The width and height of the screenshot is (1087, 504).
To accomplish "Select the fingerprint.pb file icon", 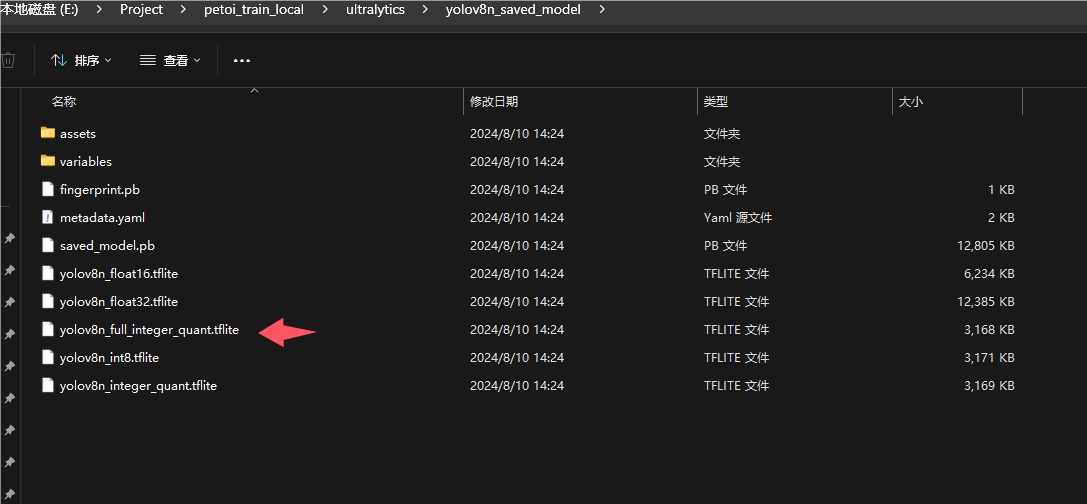I will tap(47, 189).
